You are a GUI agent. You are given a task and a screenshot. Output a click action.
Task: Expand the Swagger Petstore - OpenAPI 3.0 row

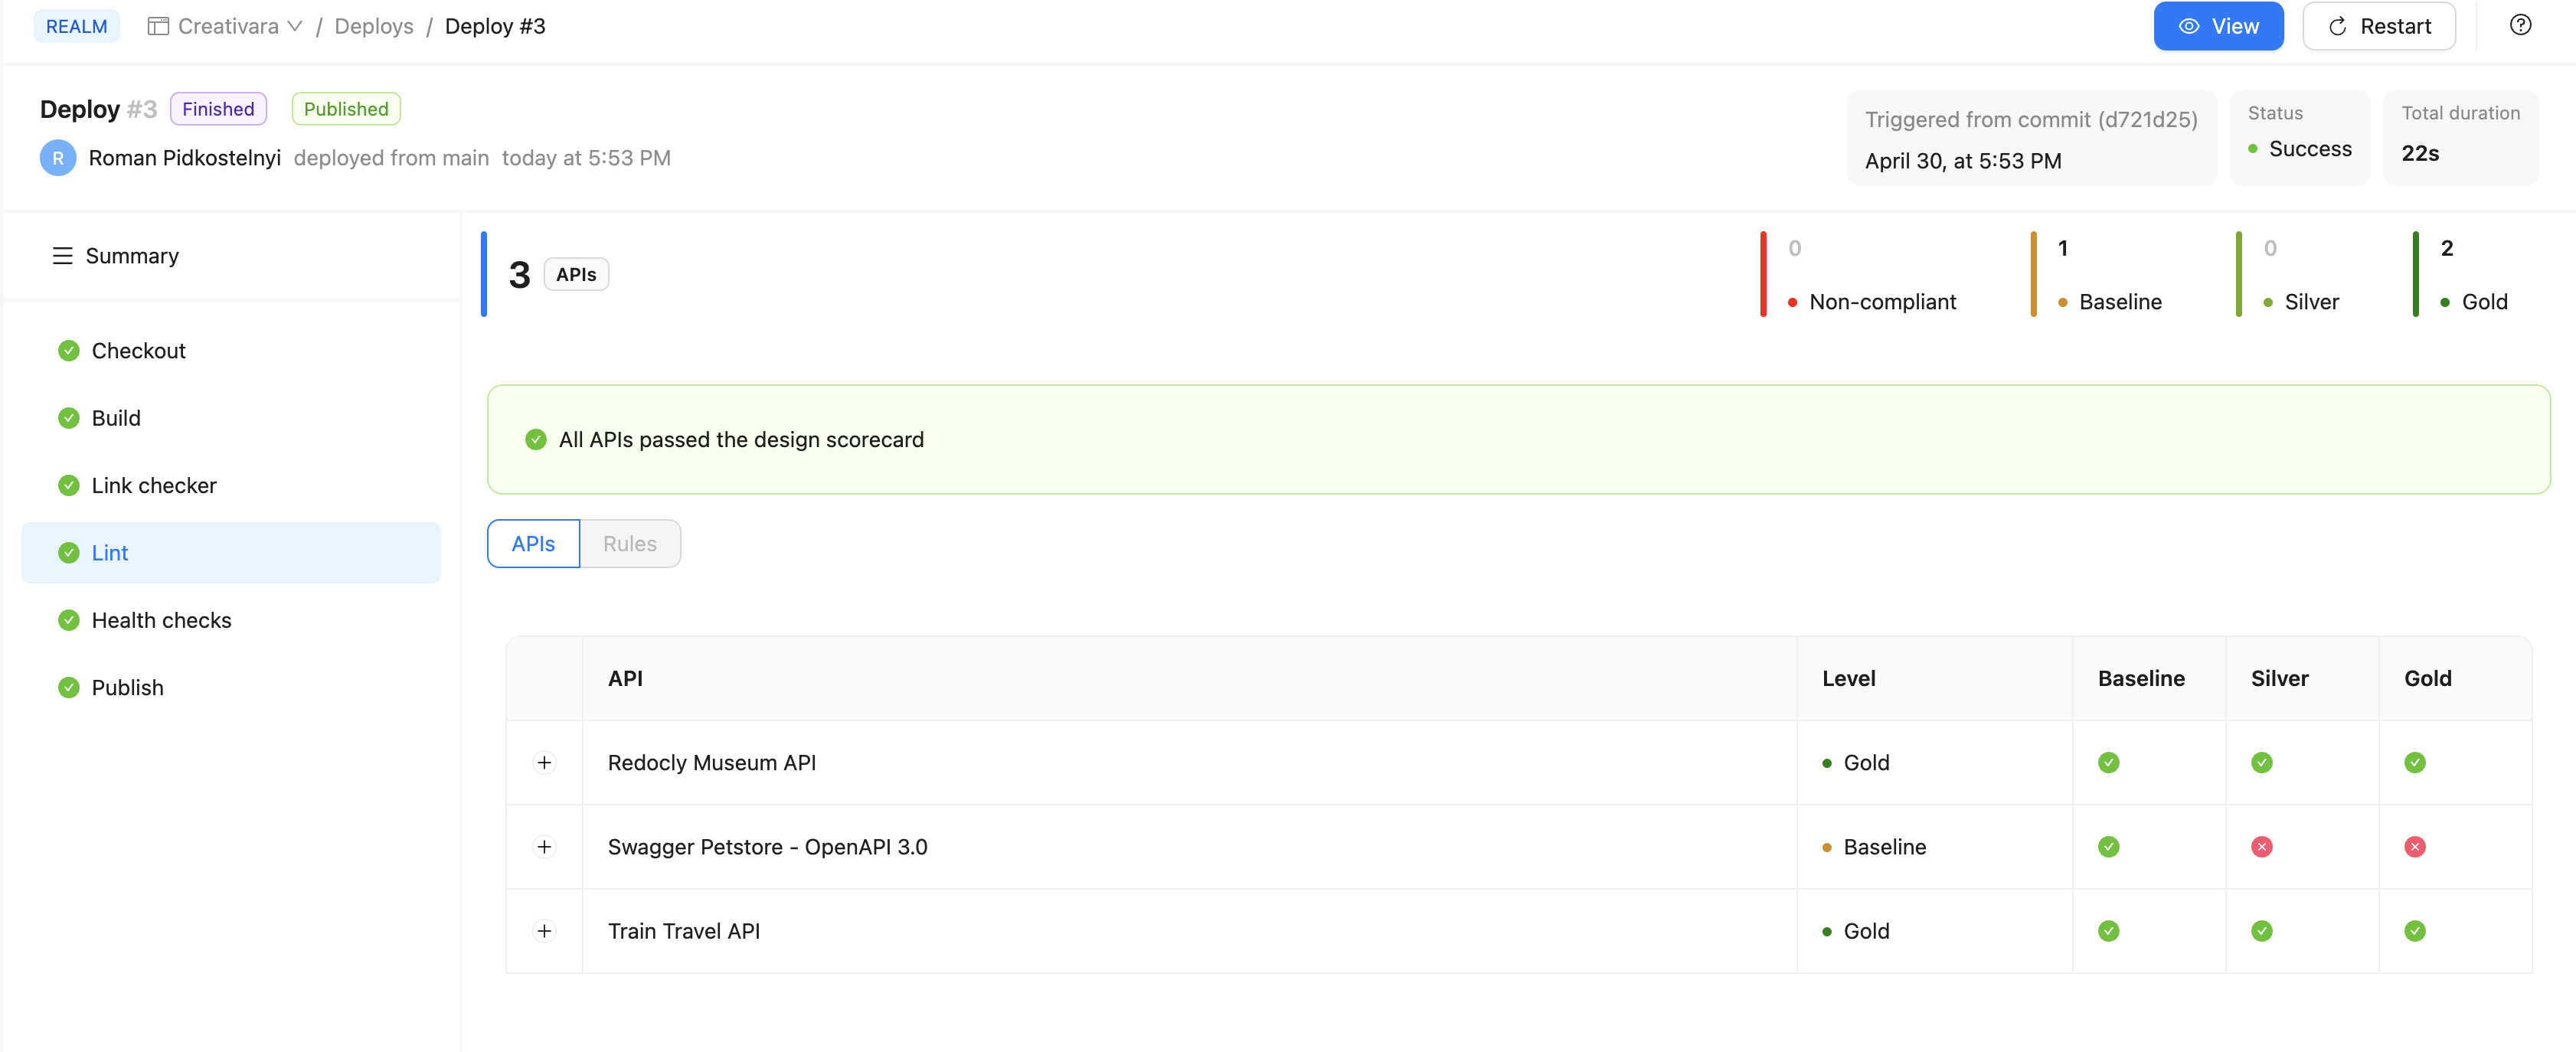click(x=544, y=846)
